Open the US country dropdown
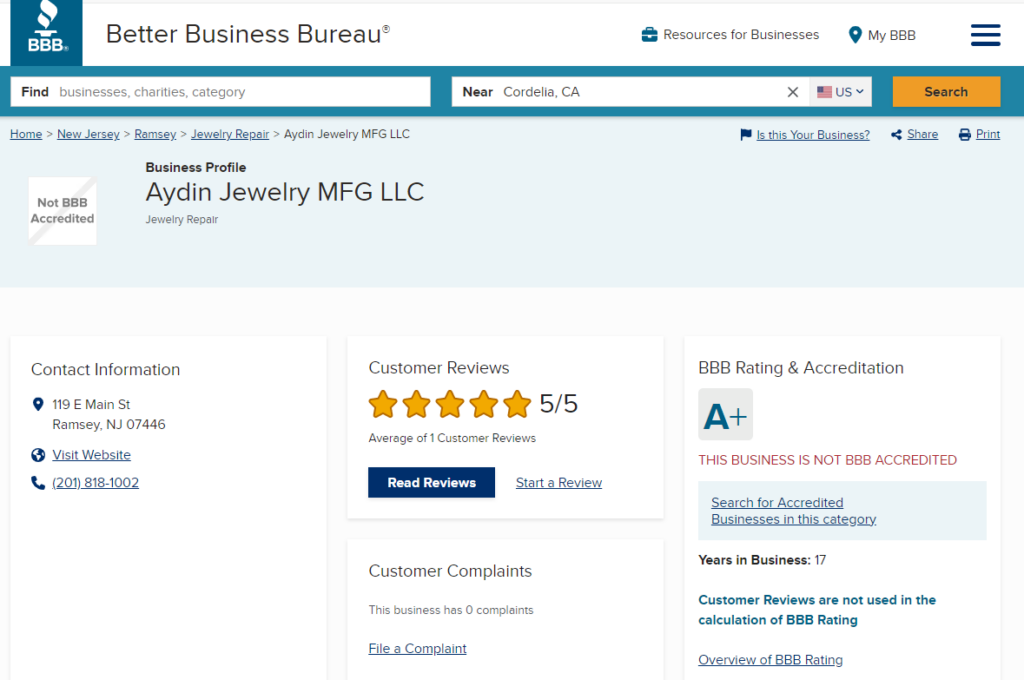 (840, 92)
